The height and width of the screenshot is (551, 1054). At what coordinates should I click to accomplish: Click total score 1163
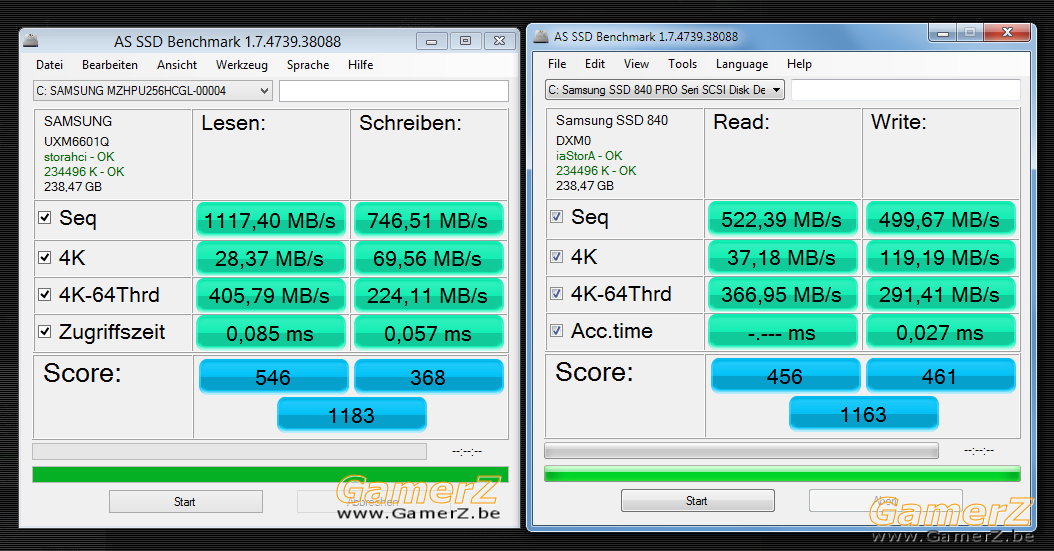tap(864, 413)
